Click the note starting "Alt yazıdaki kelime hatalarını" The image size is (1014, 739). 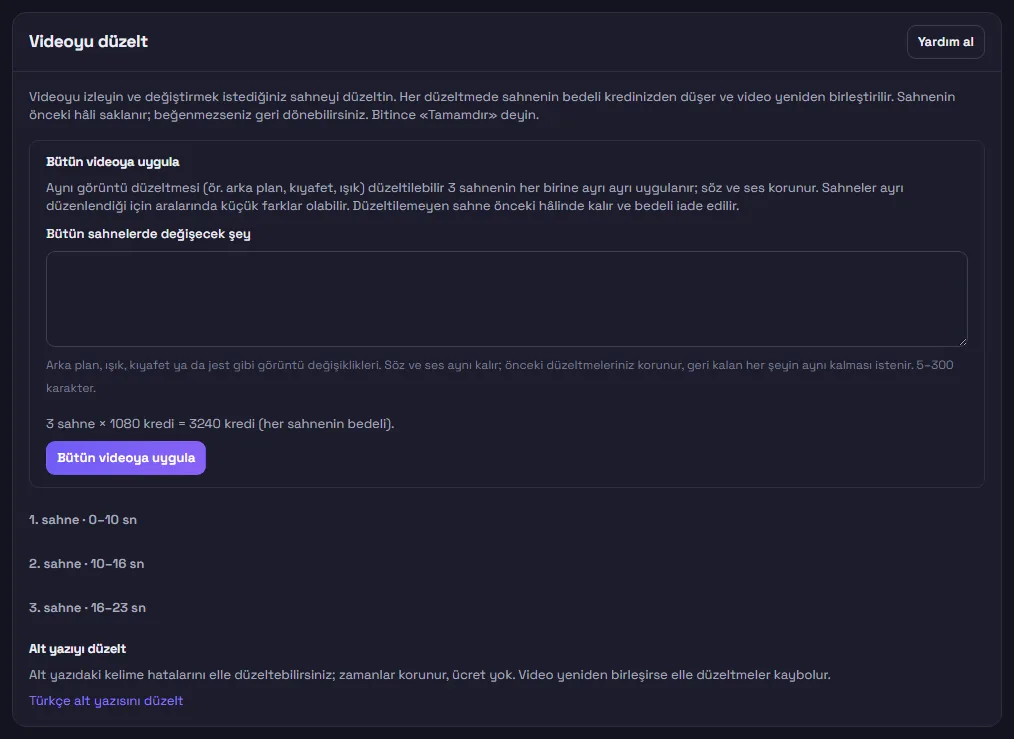click(x=429, y=674)
